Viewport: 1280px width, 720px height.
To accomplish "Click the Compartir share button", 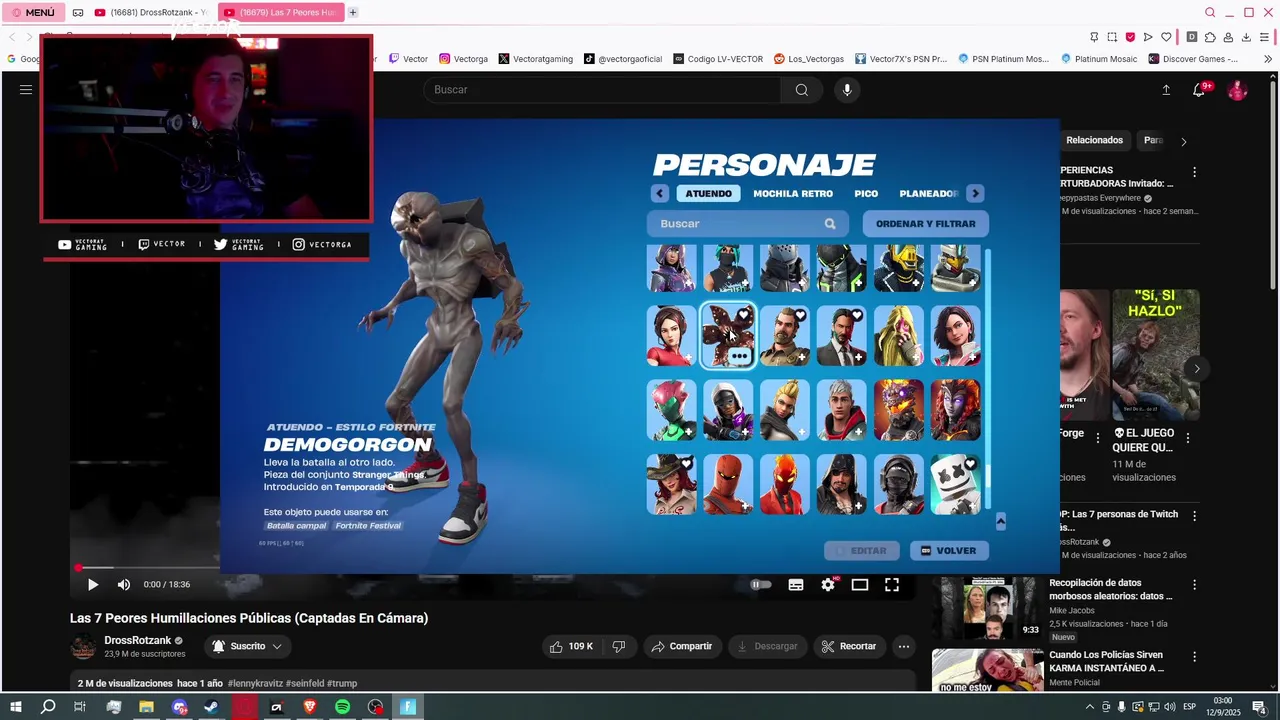I will 681,647.
